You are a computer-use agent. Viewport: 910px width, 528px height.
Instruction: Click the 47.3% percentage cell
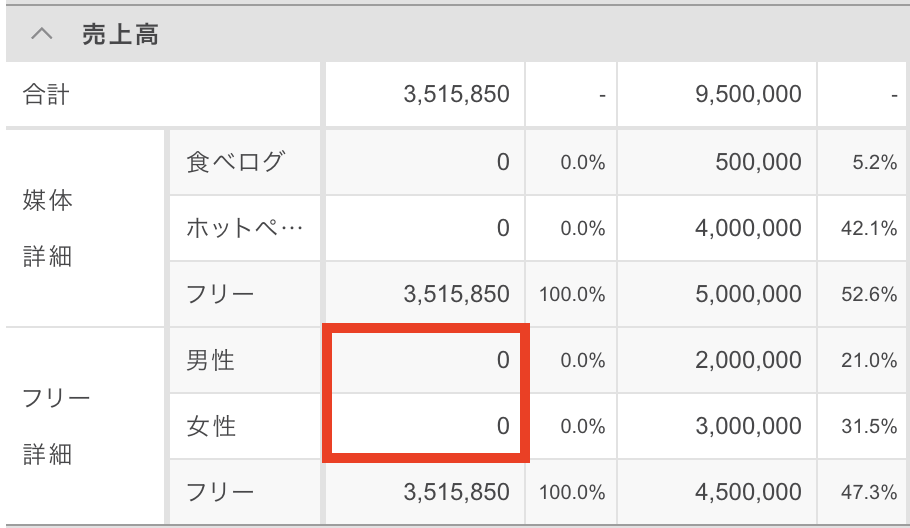pos(869,493)
